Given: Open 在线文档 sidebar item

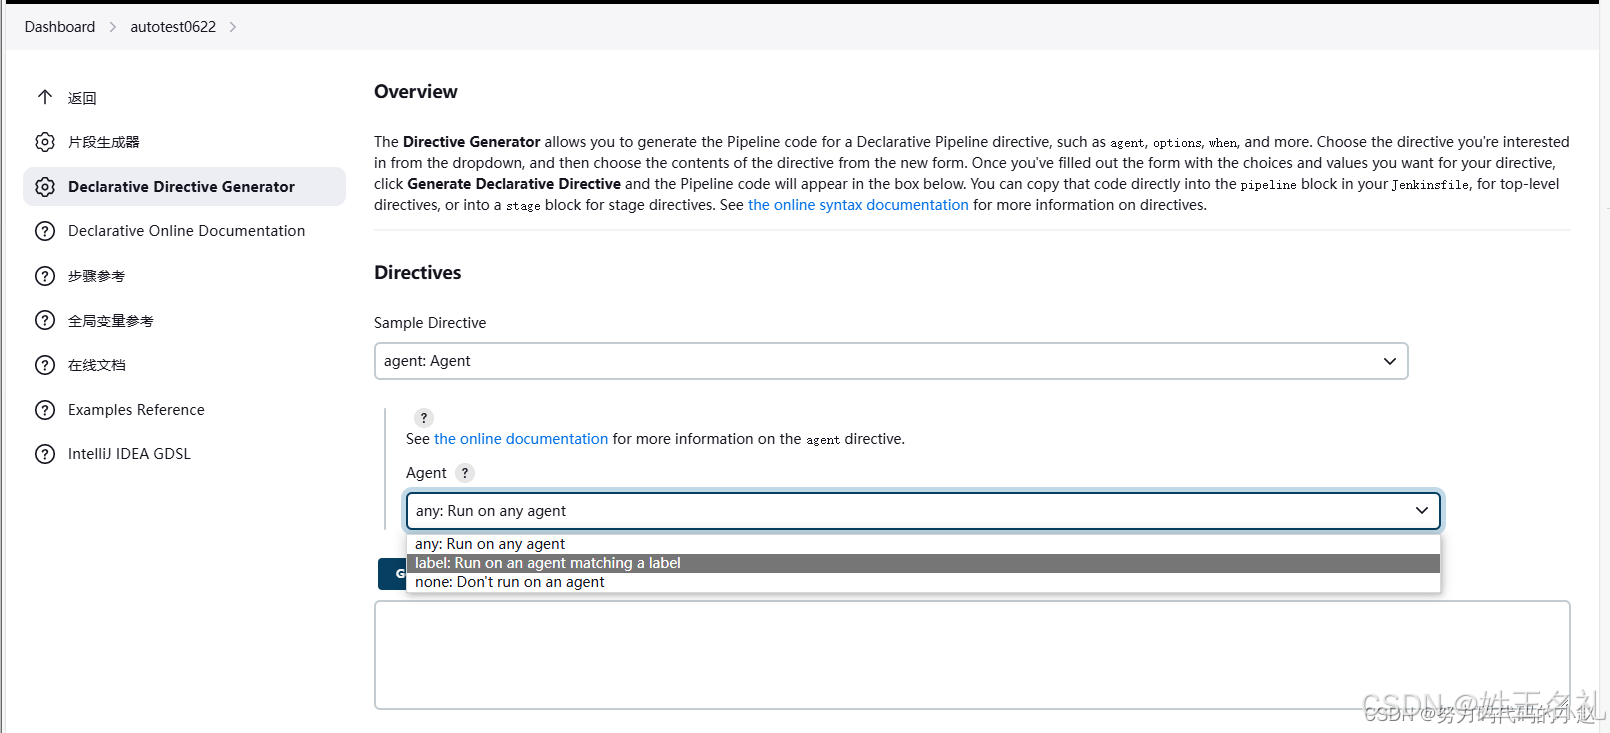Looking at the screenshot, I should tap(97, 365).
